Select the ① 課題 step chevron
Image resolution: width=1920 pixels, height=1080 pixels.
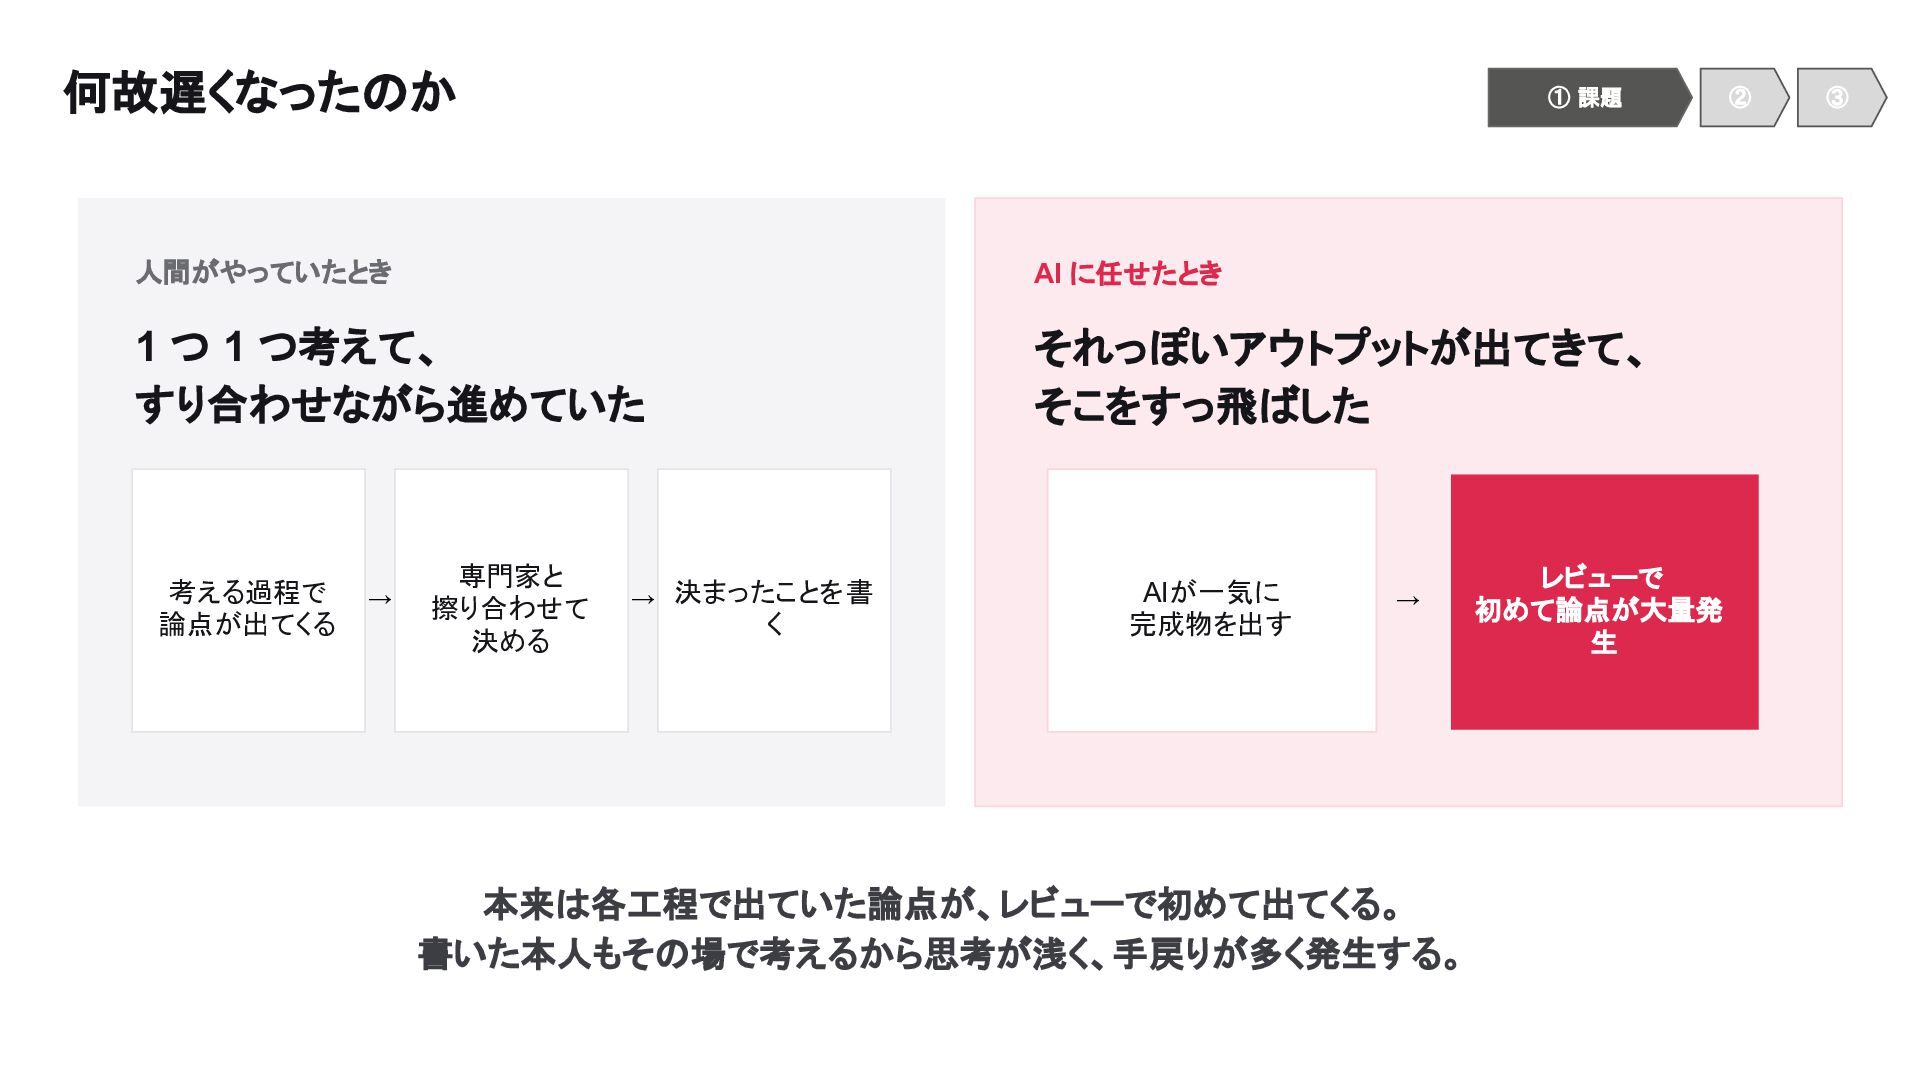[x=1588, y=97]
